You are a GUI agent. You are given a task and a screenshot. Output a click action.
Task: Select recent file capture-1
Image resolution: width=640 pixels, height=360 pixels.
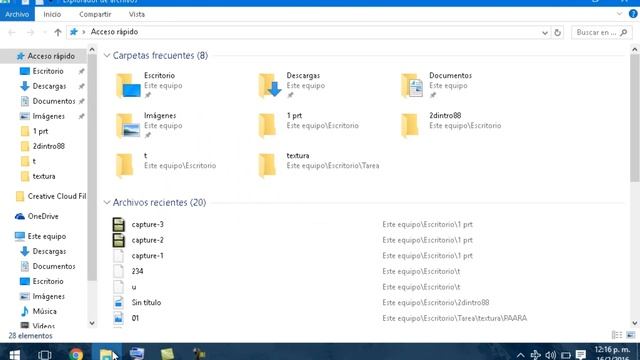[x=148, y=256]
